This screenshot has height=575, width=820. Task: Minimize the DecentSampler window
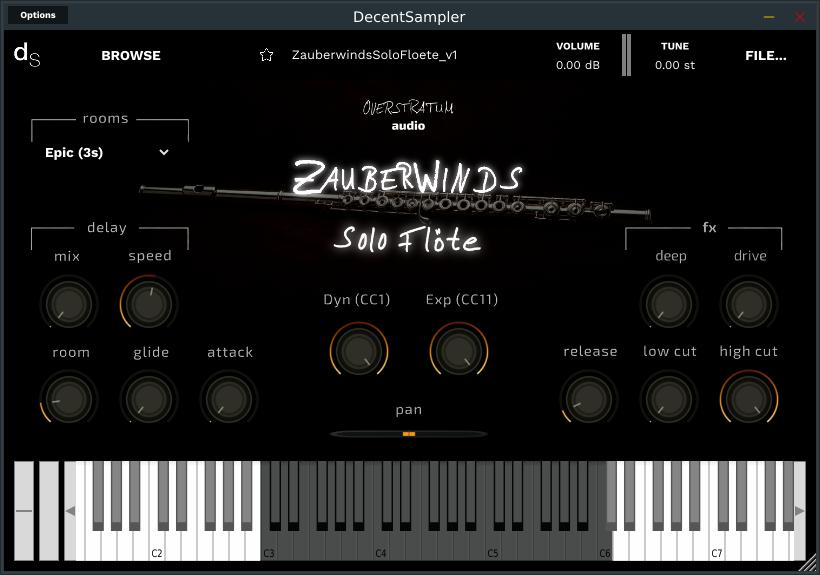click(x=769, y=17)
